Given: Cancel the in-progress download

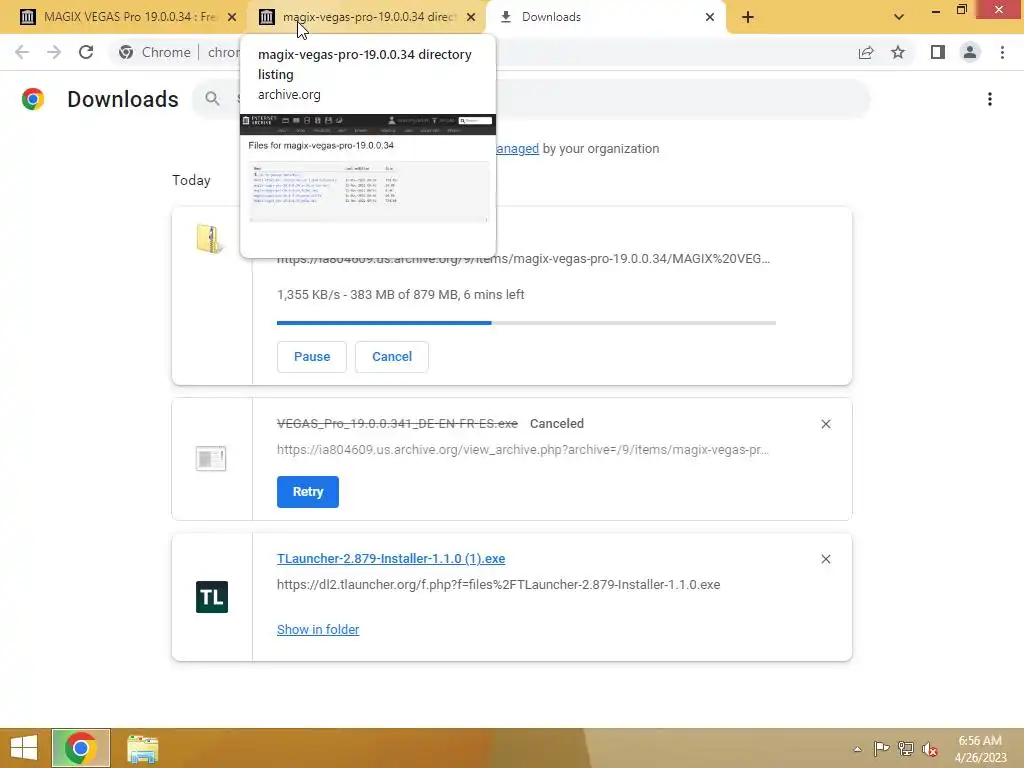Looking at the screenshot, I should coord(392,357).
